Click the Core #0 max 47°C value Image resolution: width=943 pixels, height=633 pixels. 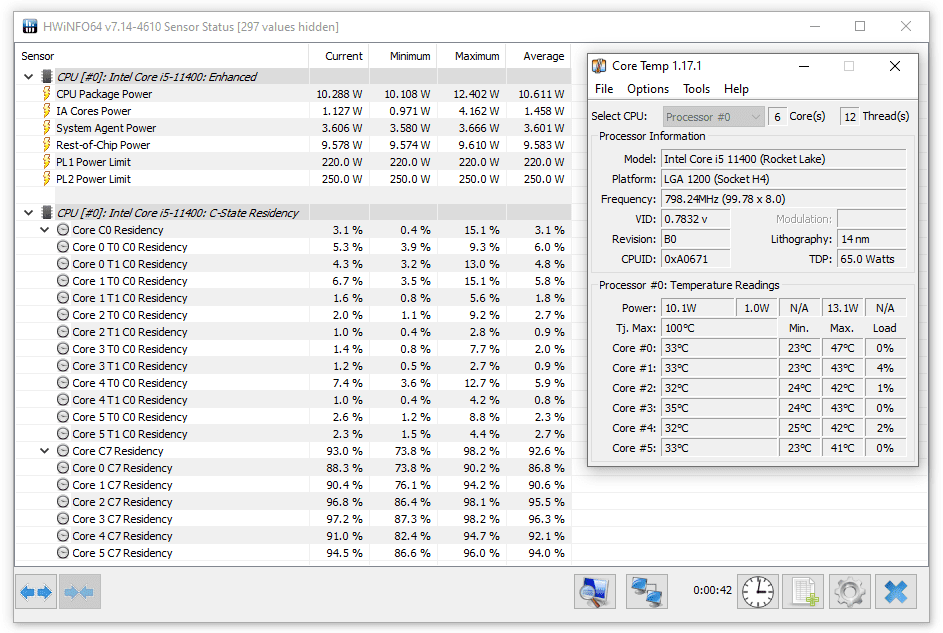(x=843, y=348)
